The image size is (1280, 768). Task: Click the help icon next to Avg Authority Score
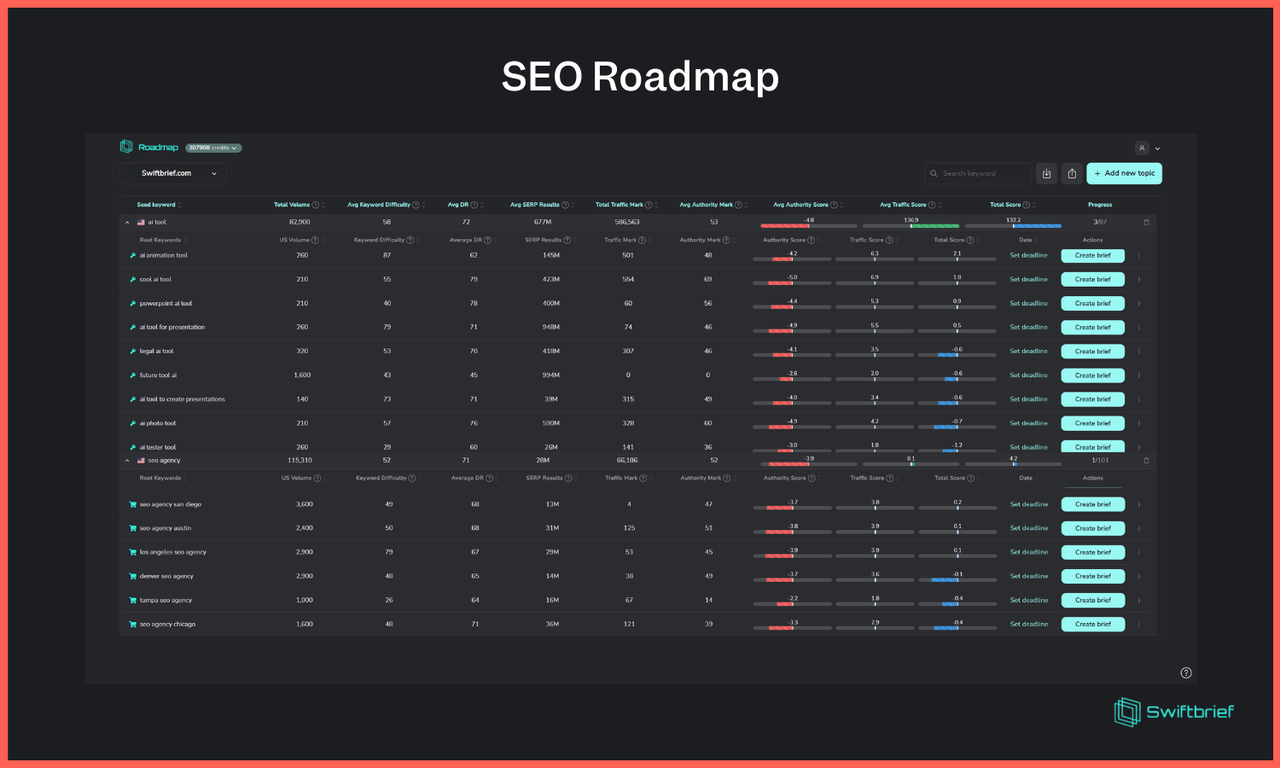pyautogui.click(x=833, y=204)
